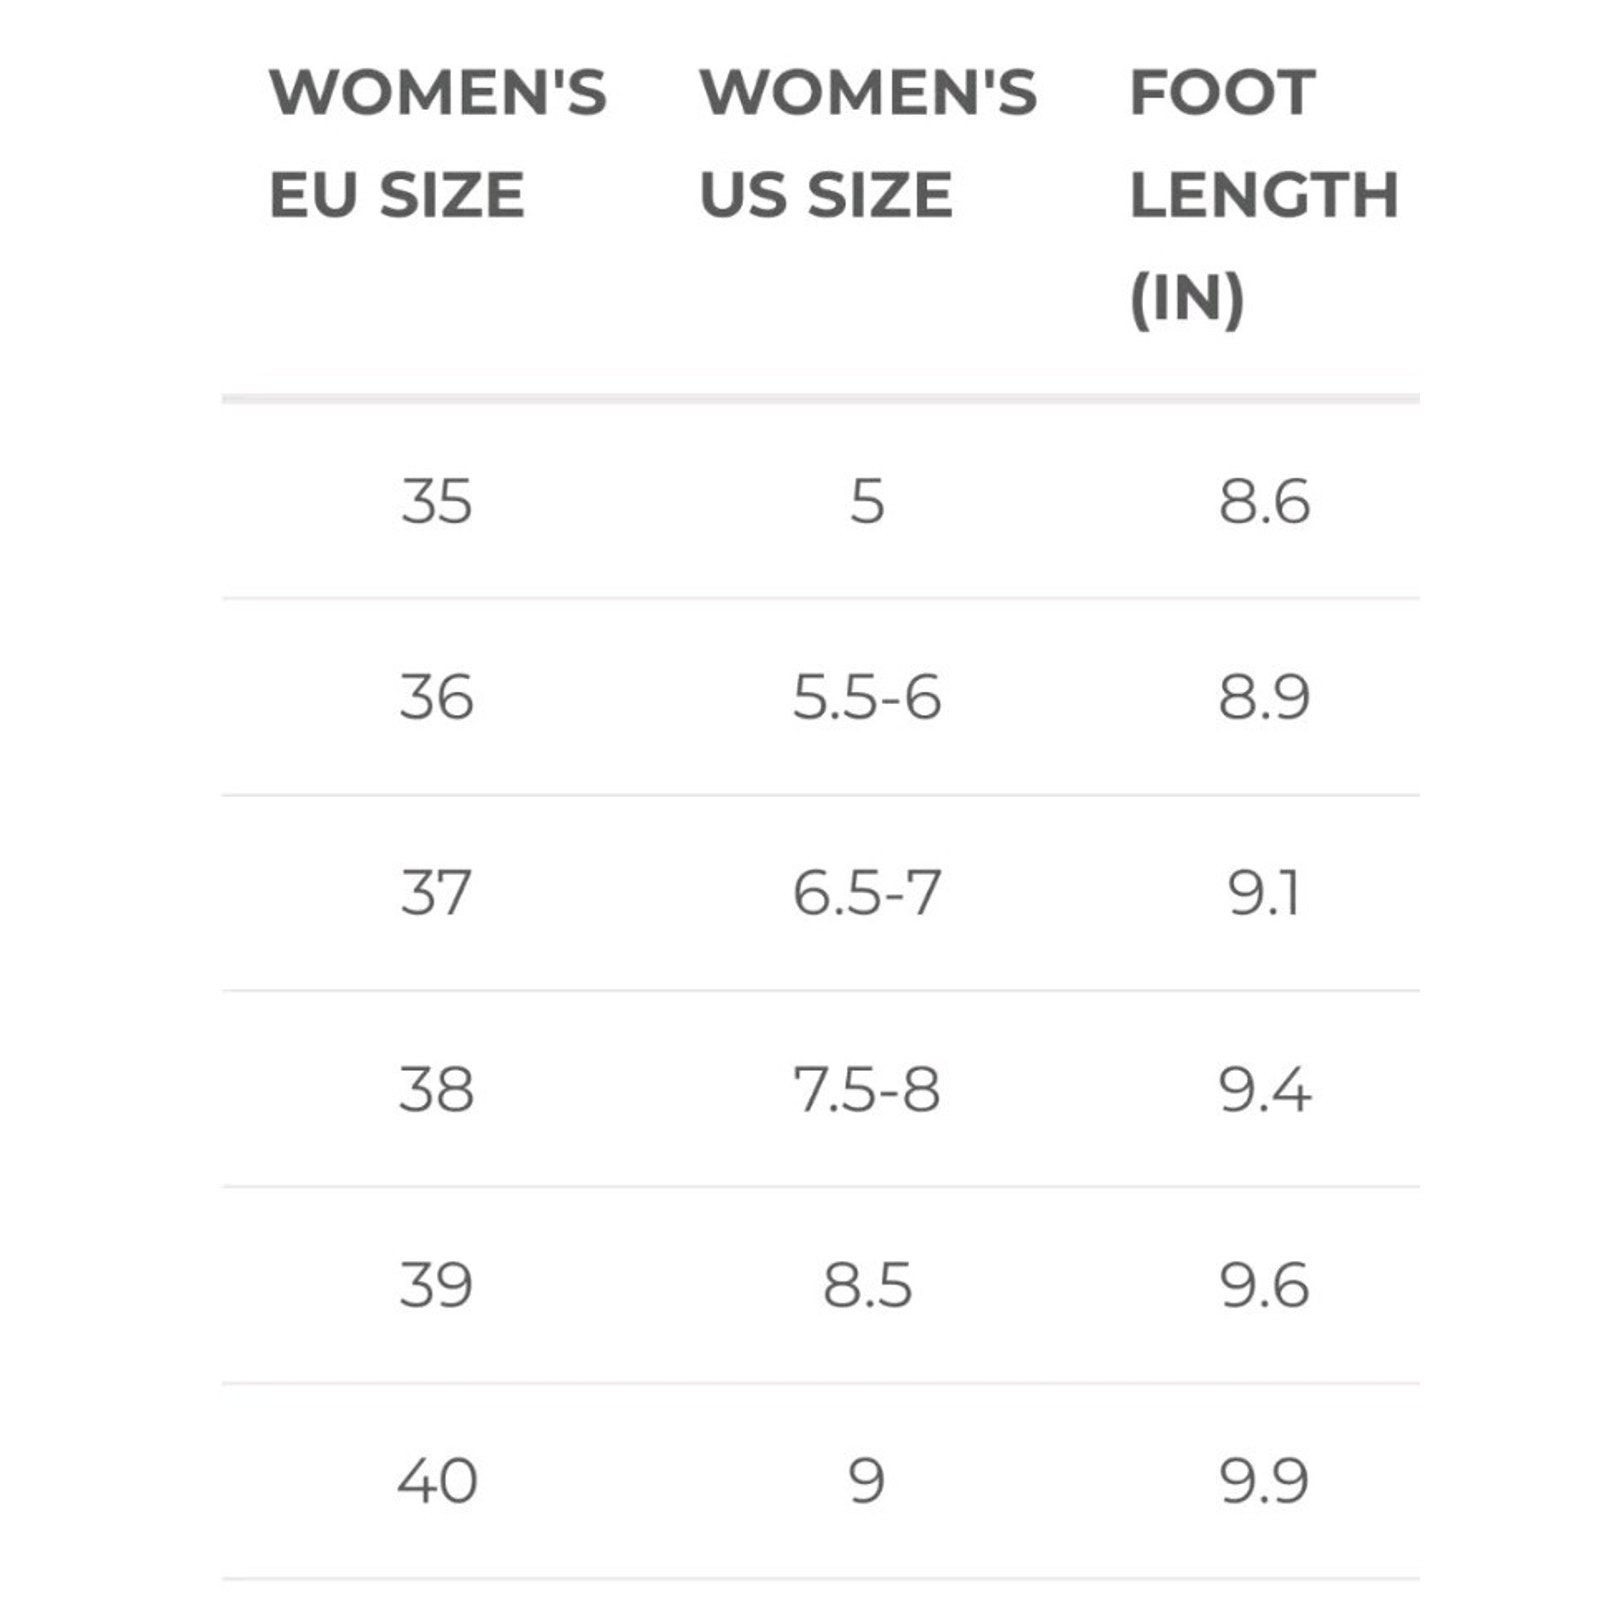1600x1600 pixels.
Task: Choose the foot length 8.6 value
Action: click(1264, 501)
